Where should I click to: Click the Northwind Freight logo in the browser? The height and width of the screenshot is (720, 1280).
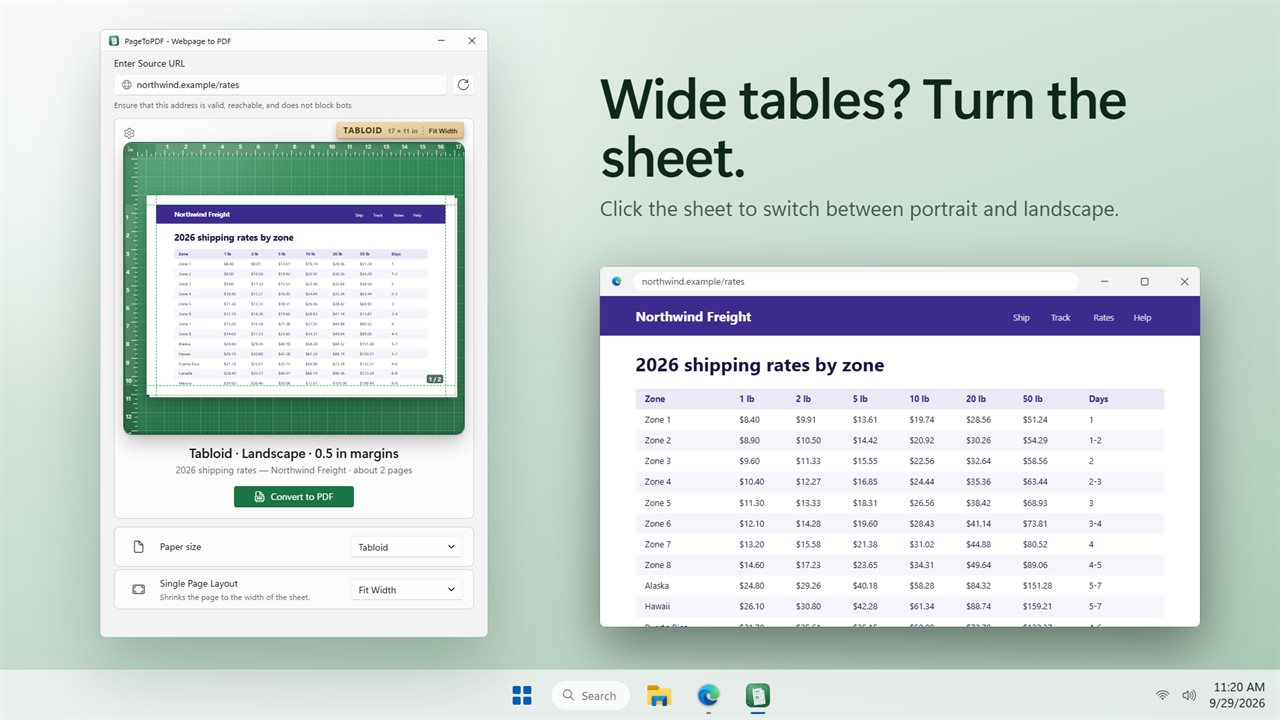point(693,317)
